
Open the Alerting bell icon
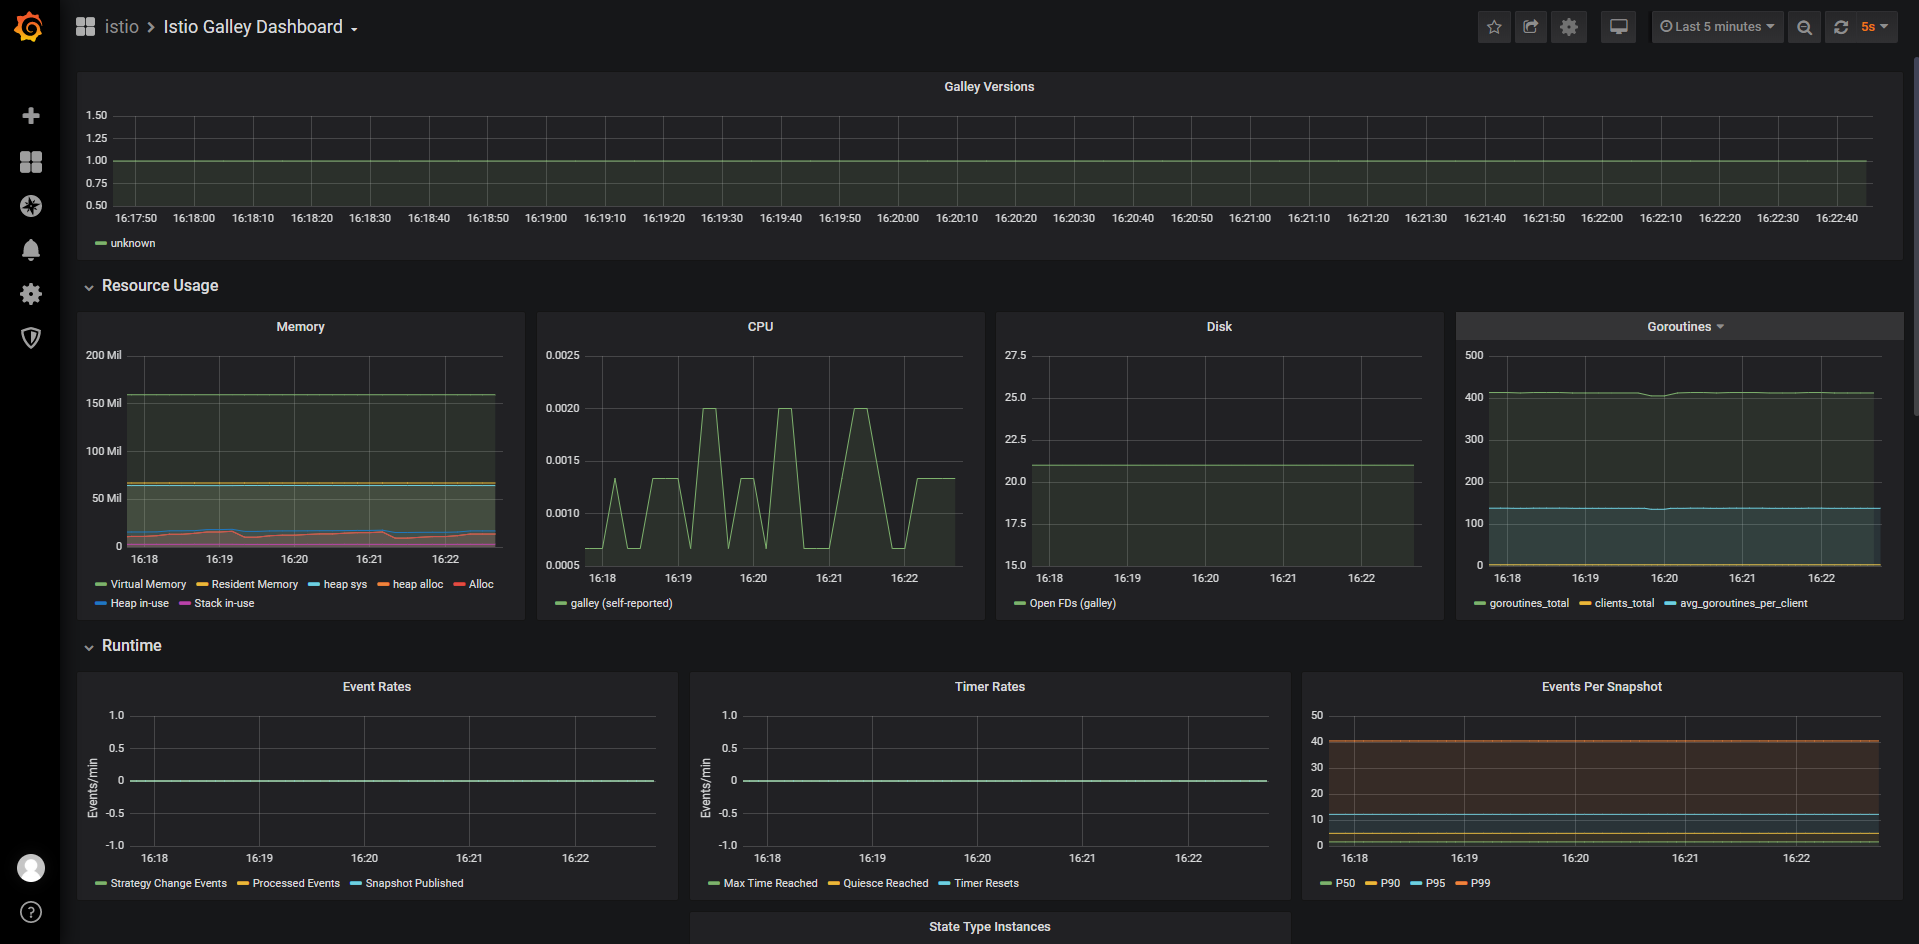point(31,250)
